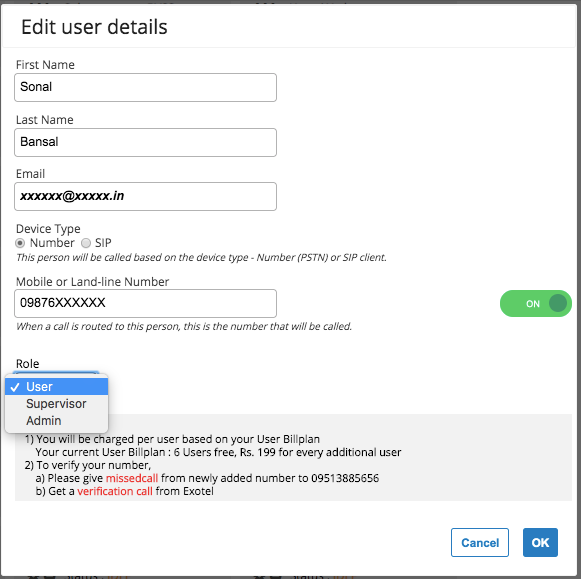Select the SIP device type radio button
581x579 pixels.
click(x=86, y=243)
